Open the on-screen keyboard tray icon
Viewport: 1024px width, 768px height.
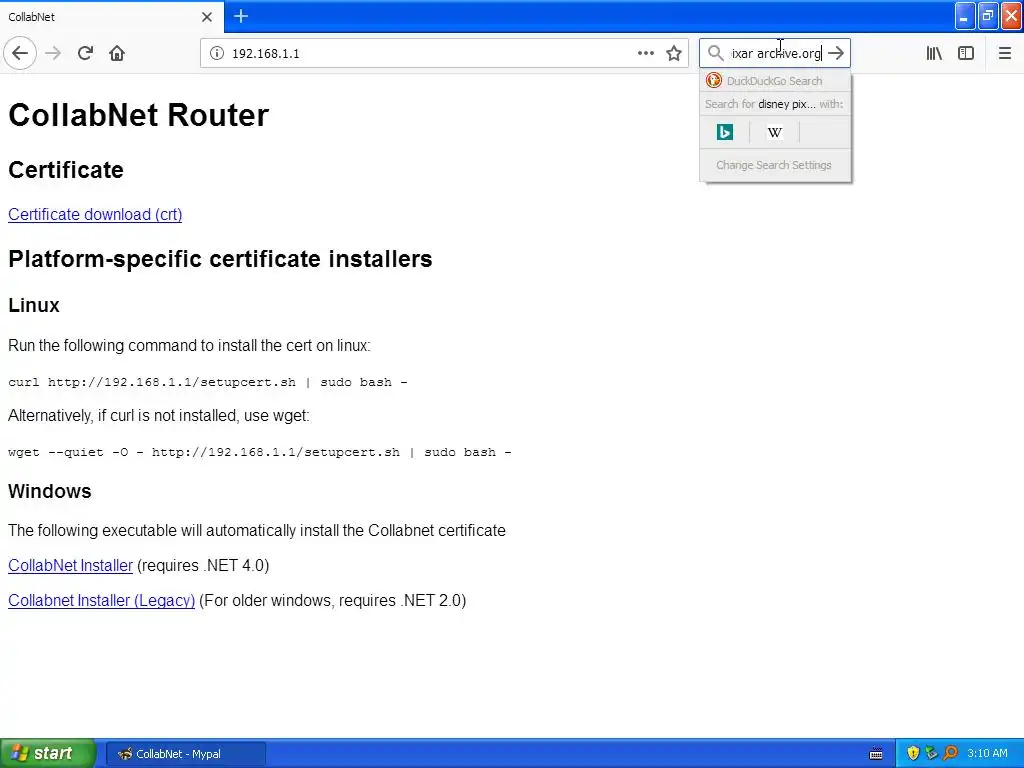click(x=876, y=754)
